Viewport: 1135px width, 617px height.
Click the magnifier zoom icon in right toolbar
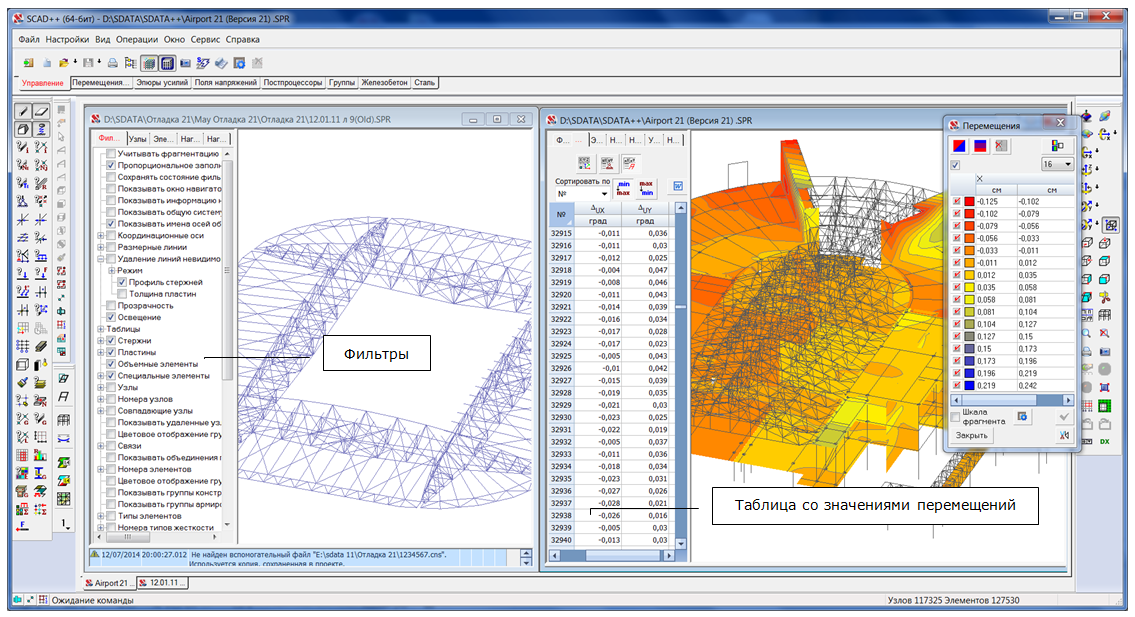click(1086, 332)
